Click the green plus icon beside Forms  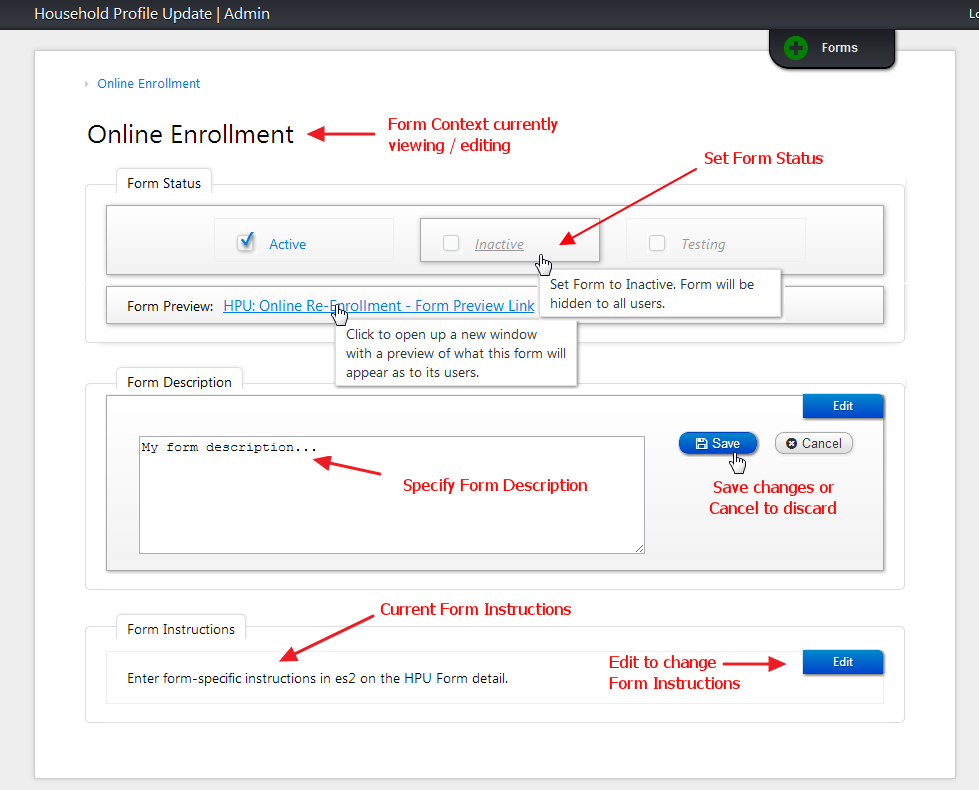click(x=795, y=48)
